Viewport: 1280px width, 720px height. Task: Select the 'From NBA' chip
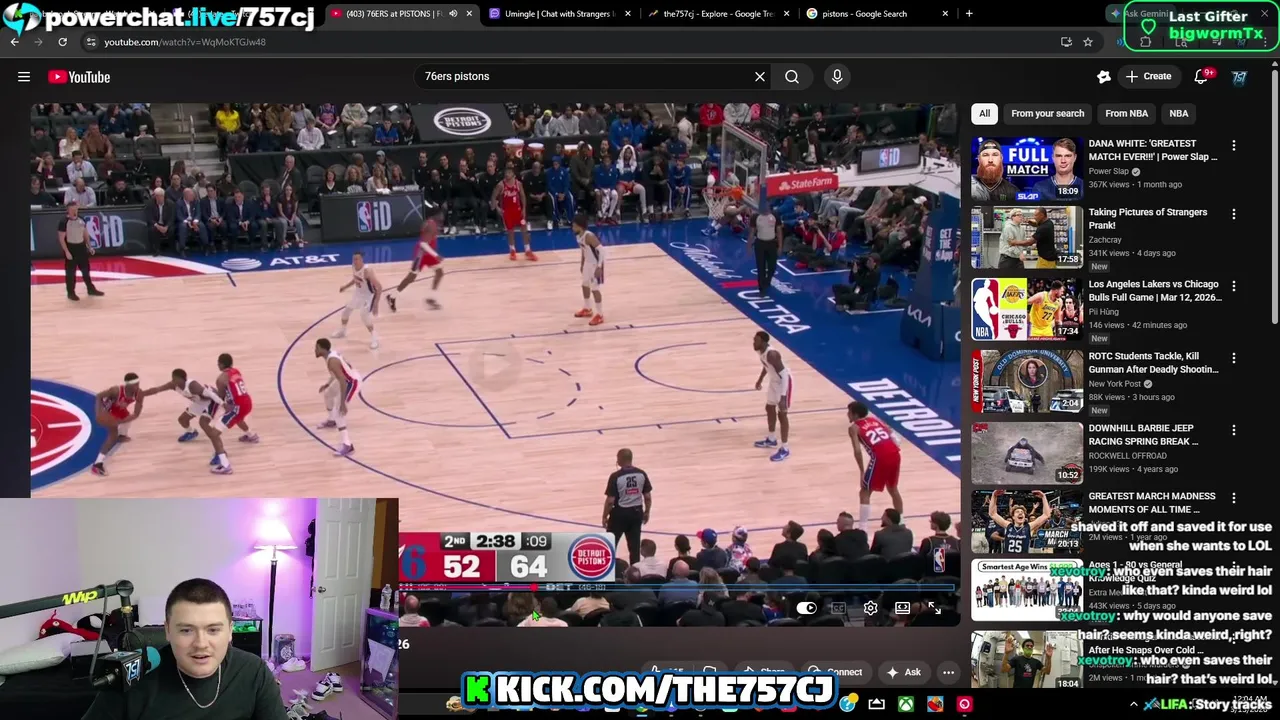(x=1126, y=114)
